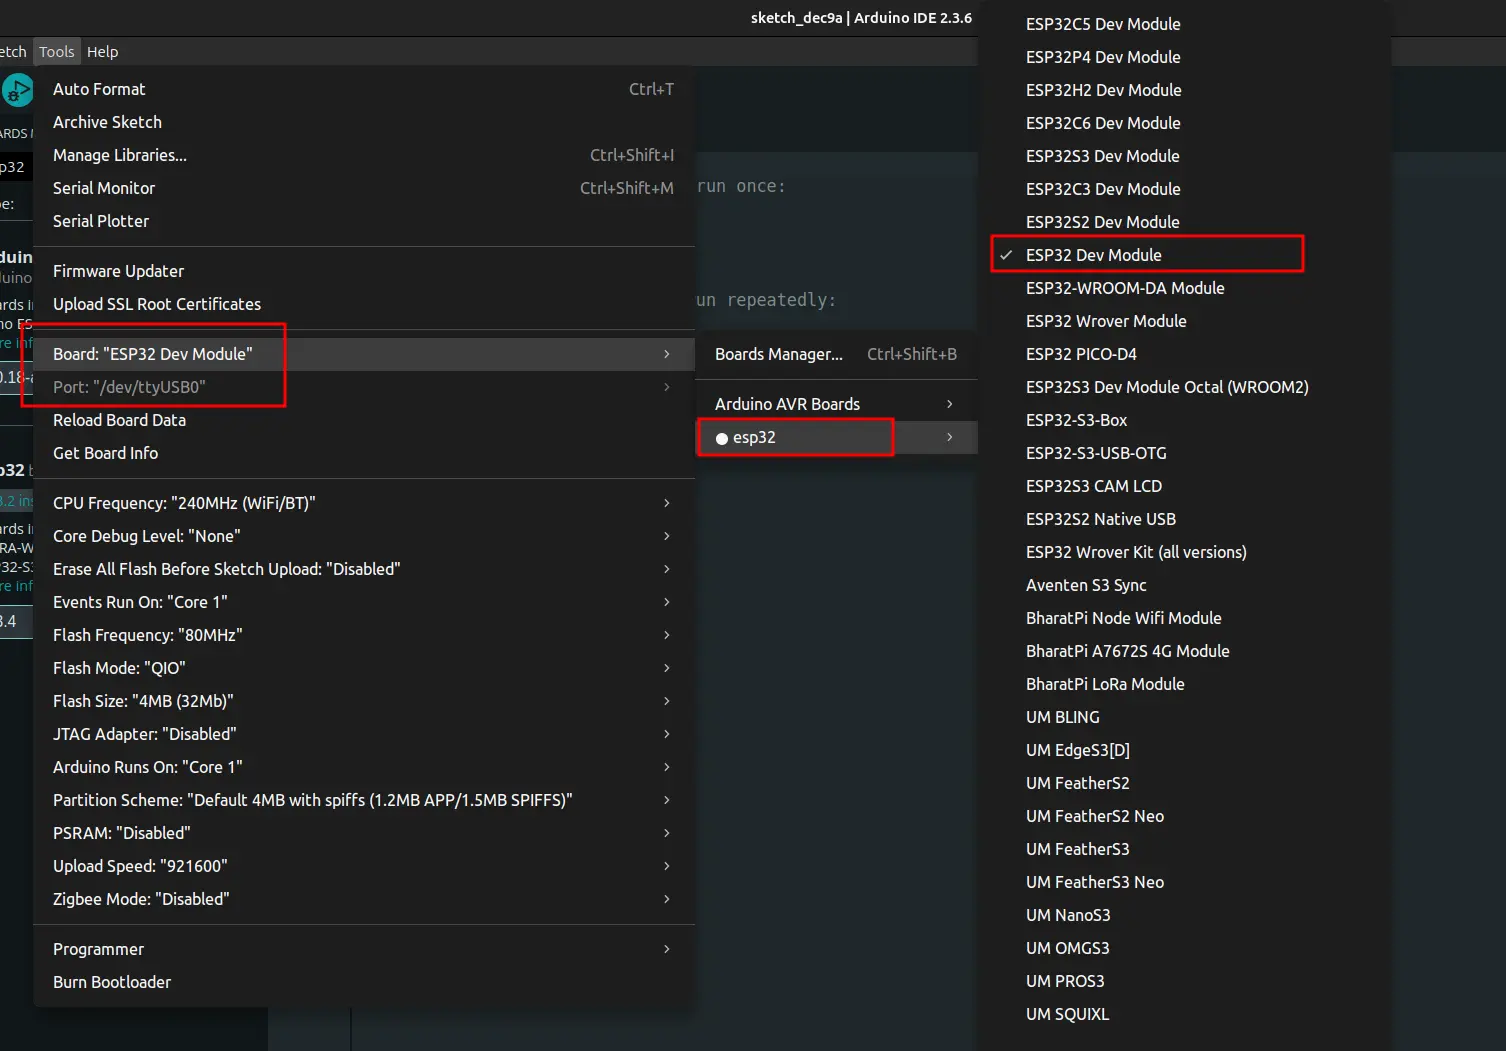Select UM EdgeS3[D] board

[1184, 750]
